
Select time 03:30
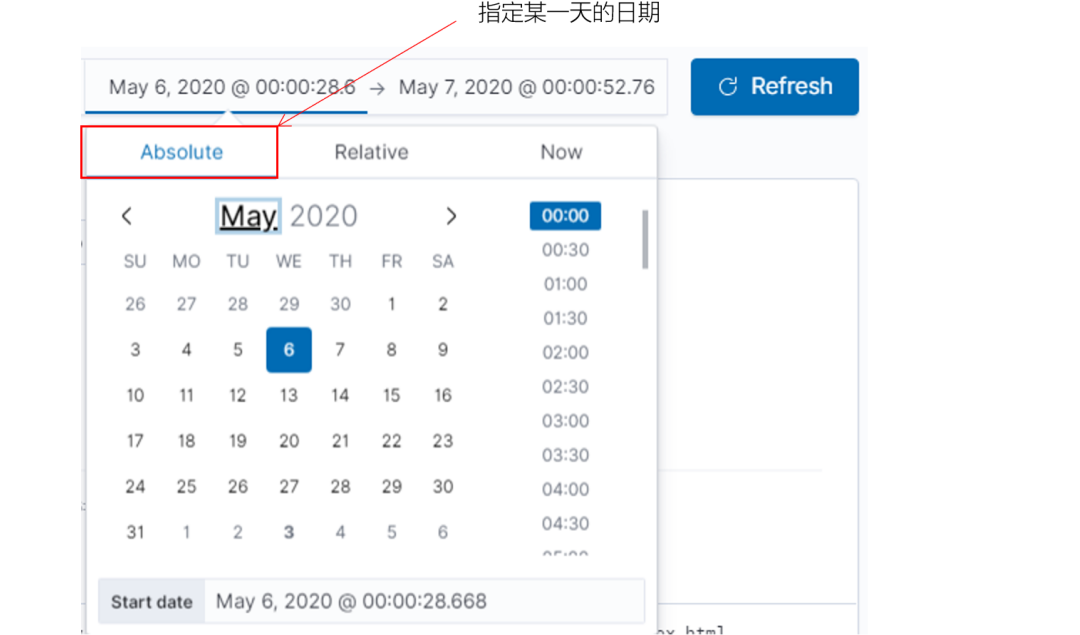click(565, 455)
